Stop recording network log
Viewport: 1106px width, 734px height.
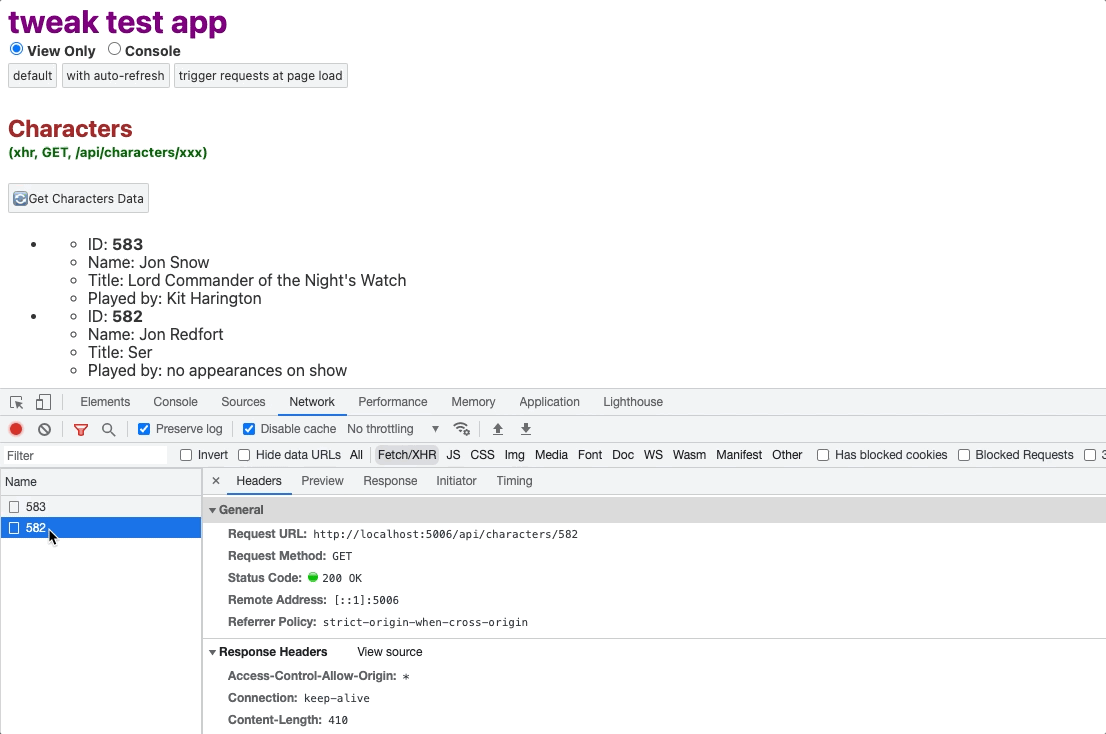[16, 429]
